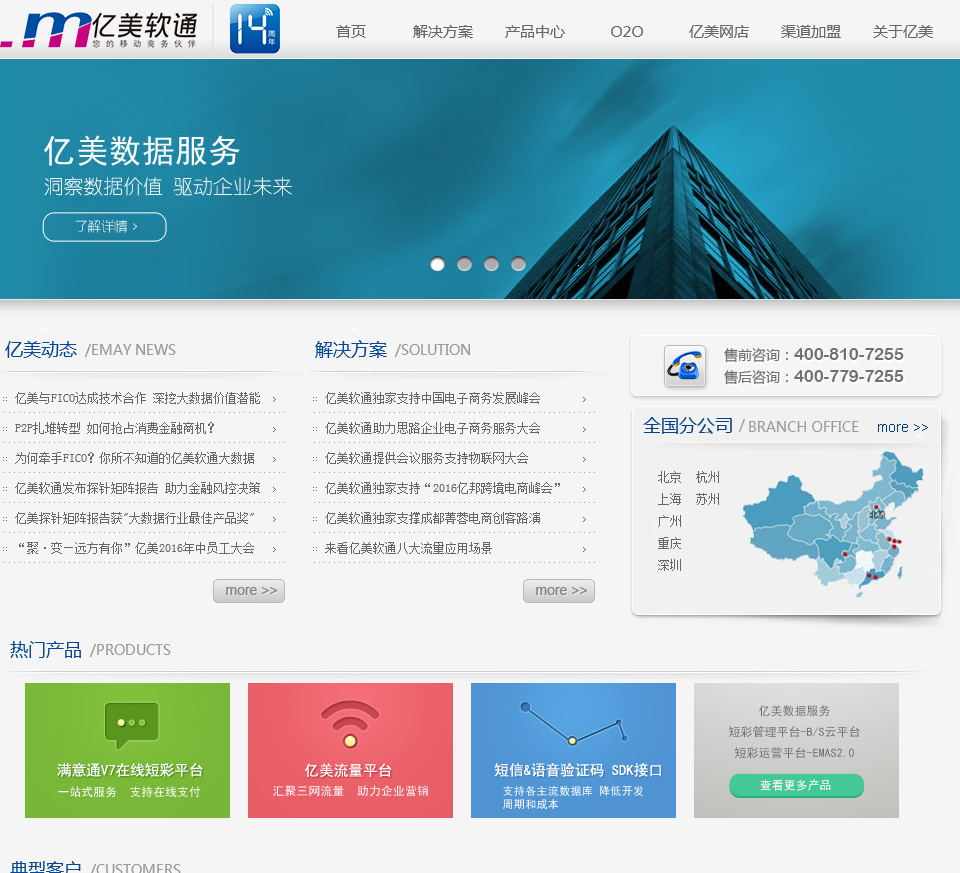Click more button under 解决方案 list
Viewport: 960px width, 873px height.
click(x=559, y=591)
